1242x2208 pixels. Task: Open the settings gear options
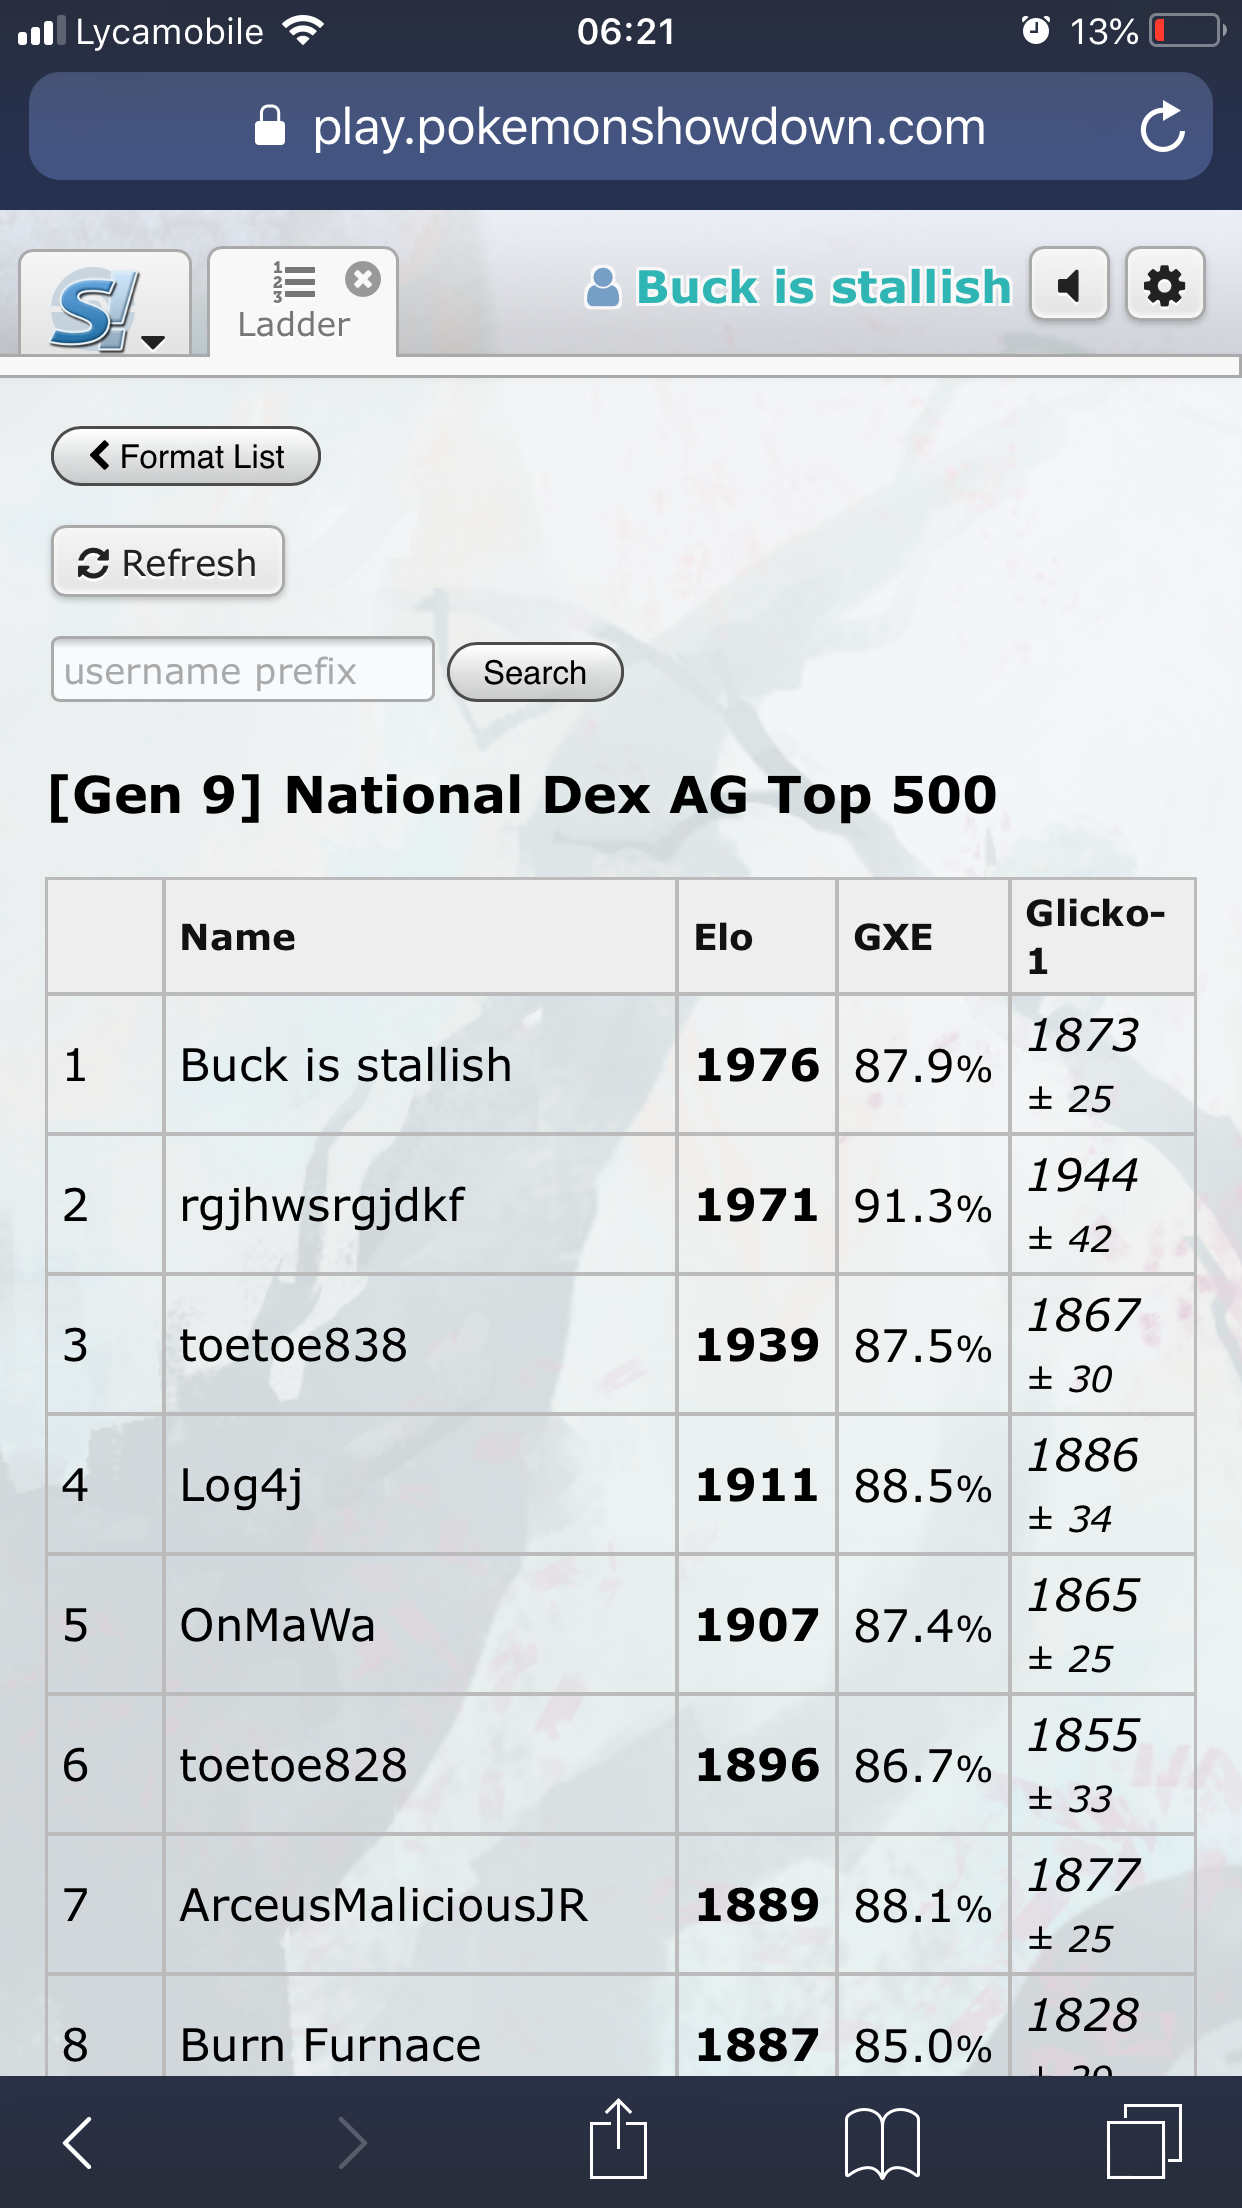click(1165, 286)
